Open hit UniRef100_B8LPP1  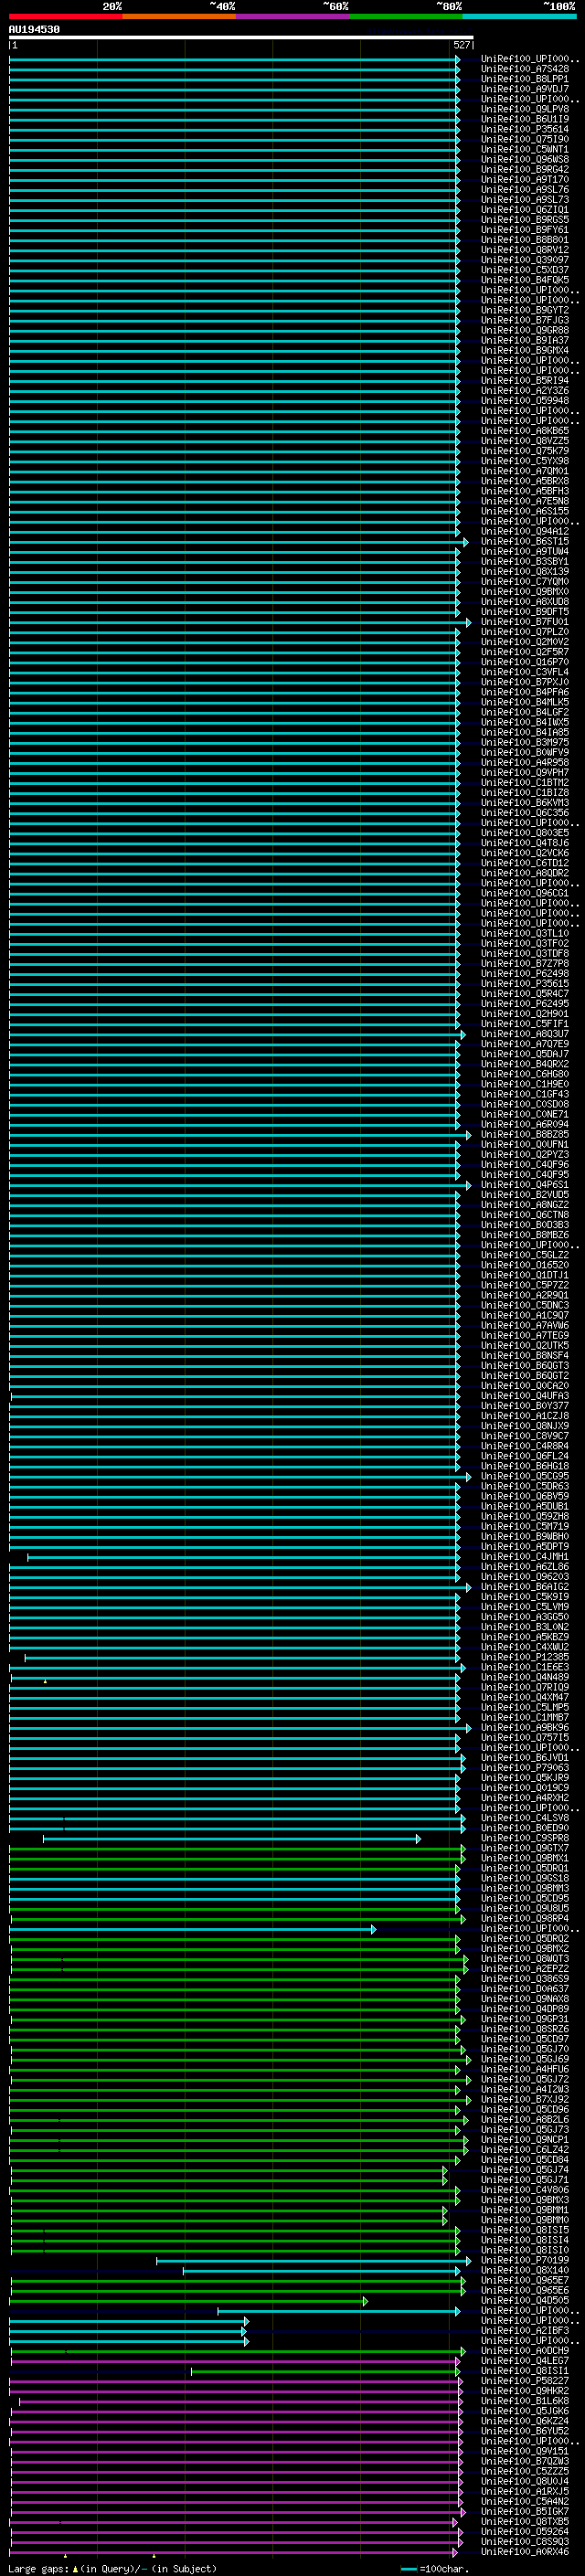(525, 79)
